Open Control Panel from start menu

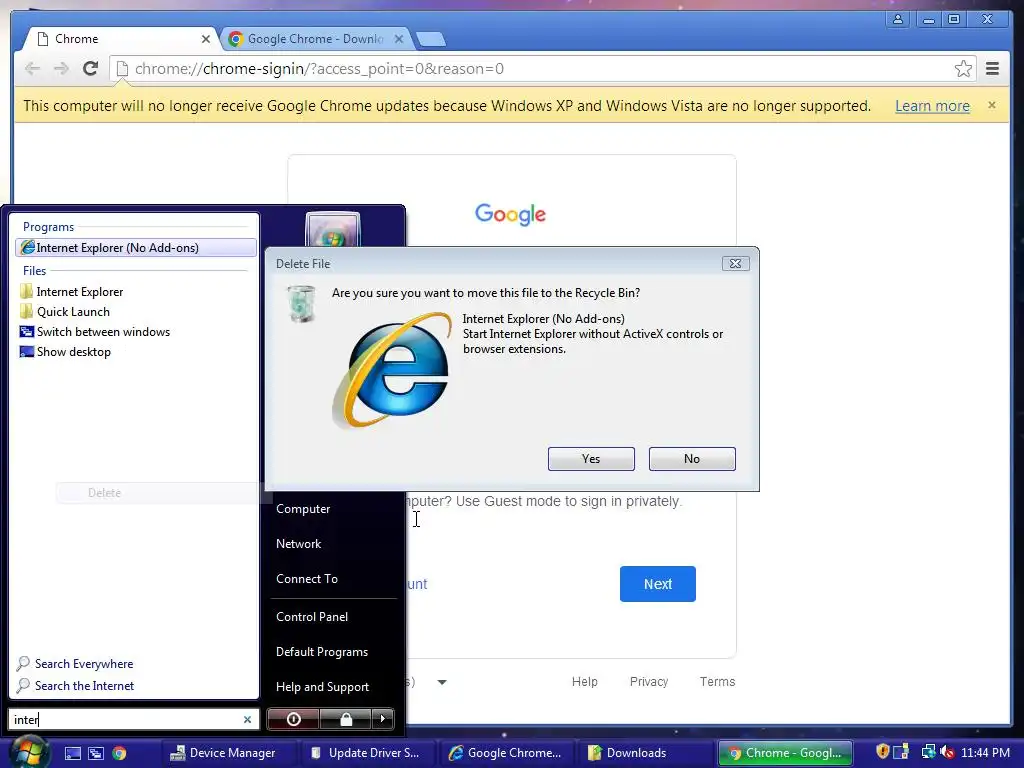(x=312, y=616)
